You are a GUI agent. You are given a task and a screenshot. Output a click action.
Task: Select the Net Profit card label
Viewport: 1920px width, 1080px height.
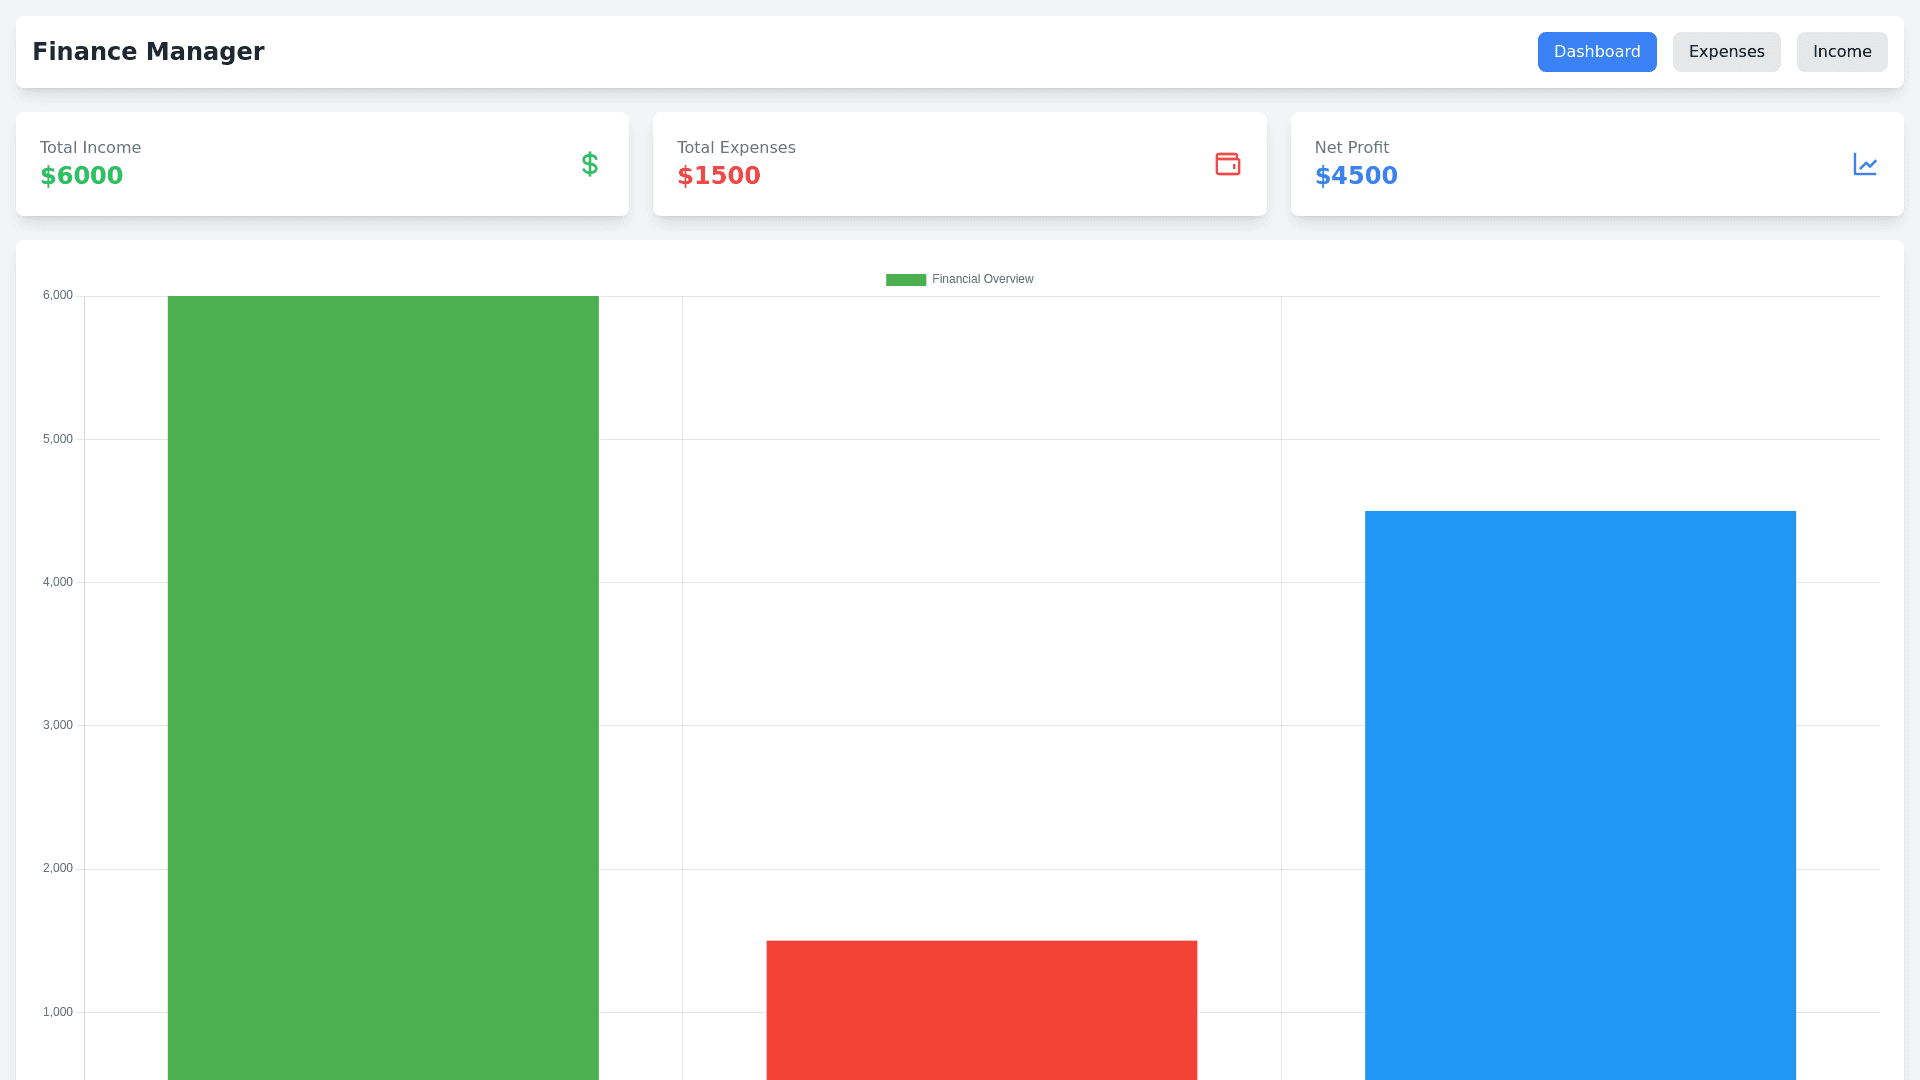(x=1351, y=148)
